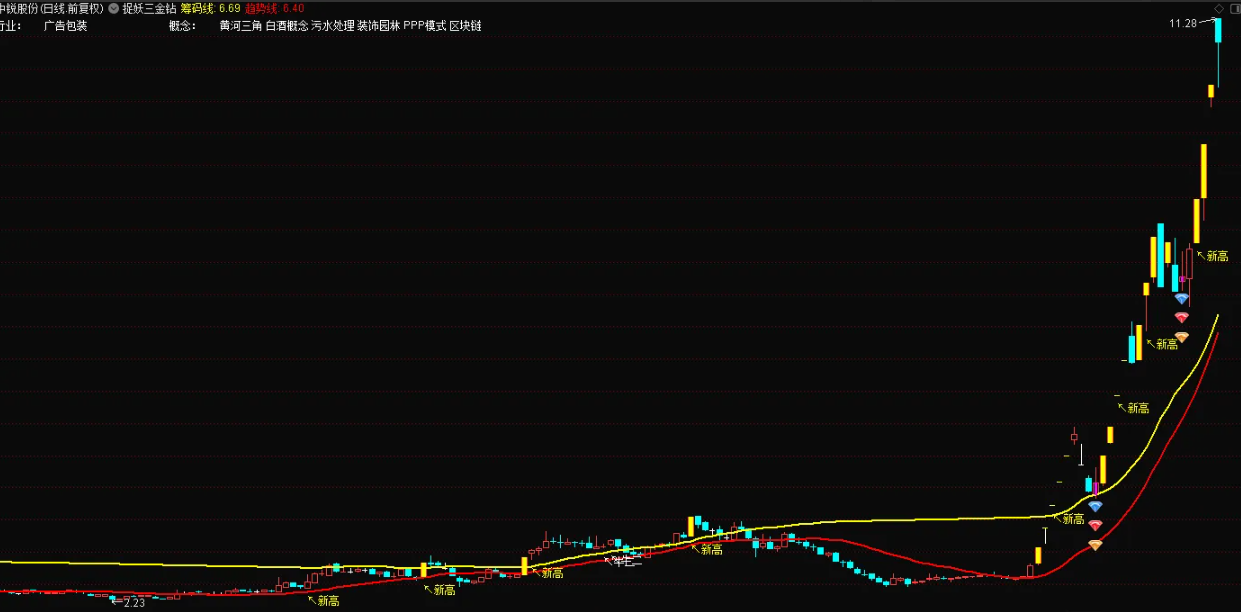
Task: Open the 区块链 concept link
Action: (465, 26)
